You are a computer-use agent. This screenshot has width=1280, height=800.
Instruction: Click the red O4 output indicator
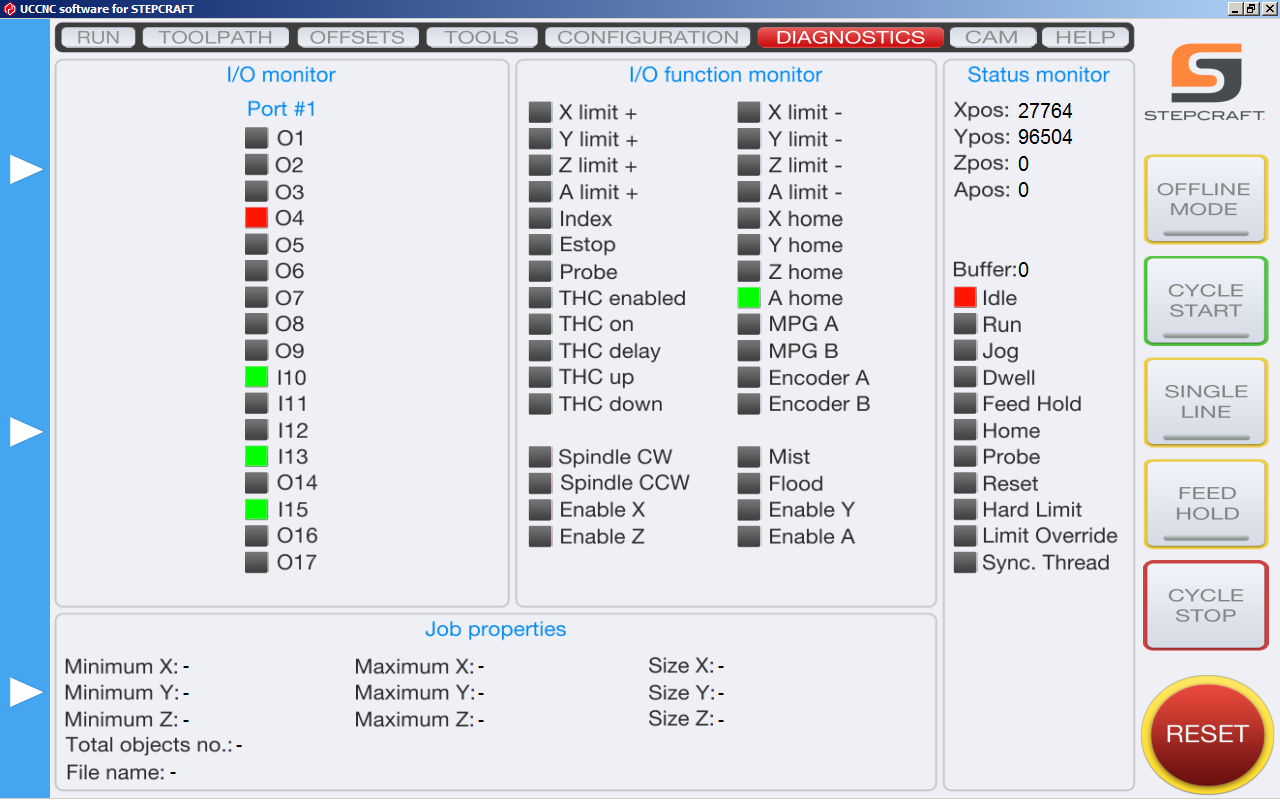coord(256,217)
